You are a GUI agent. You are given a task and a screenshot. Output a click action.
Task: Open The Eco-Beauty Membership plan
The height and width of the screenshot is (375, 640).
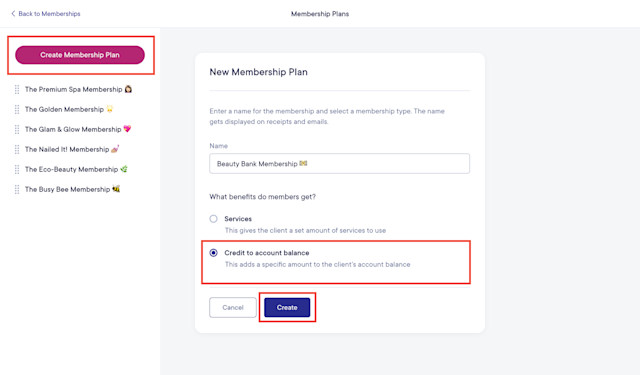[76, 169]
